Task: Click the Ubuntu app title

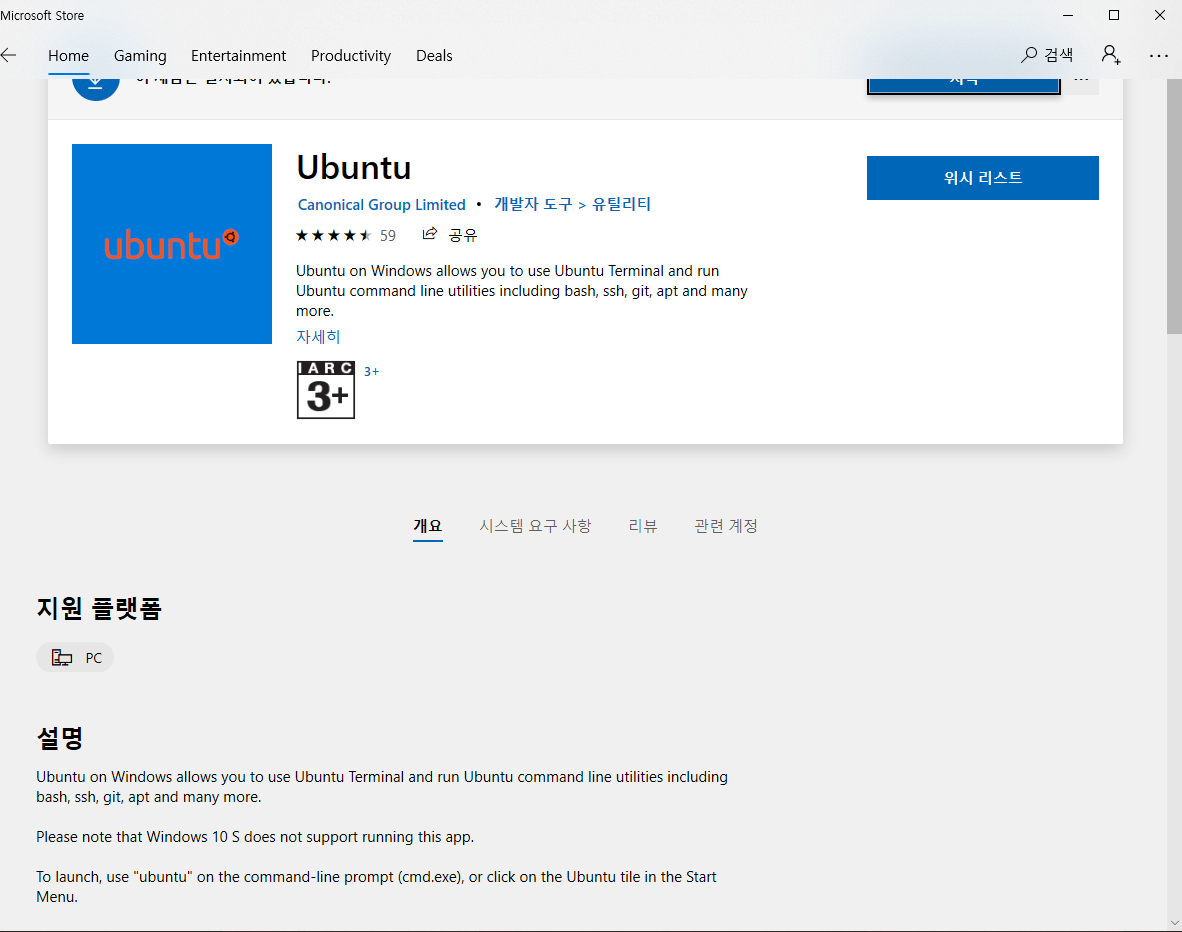Action: click(354, 167)
